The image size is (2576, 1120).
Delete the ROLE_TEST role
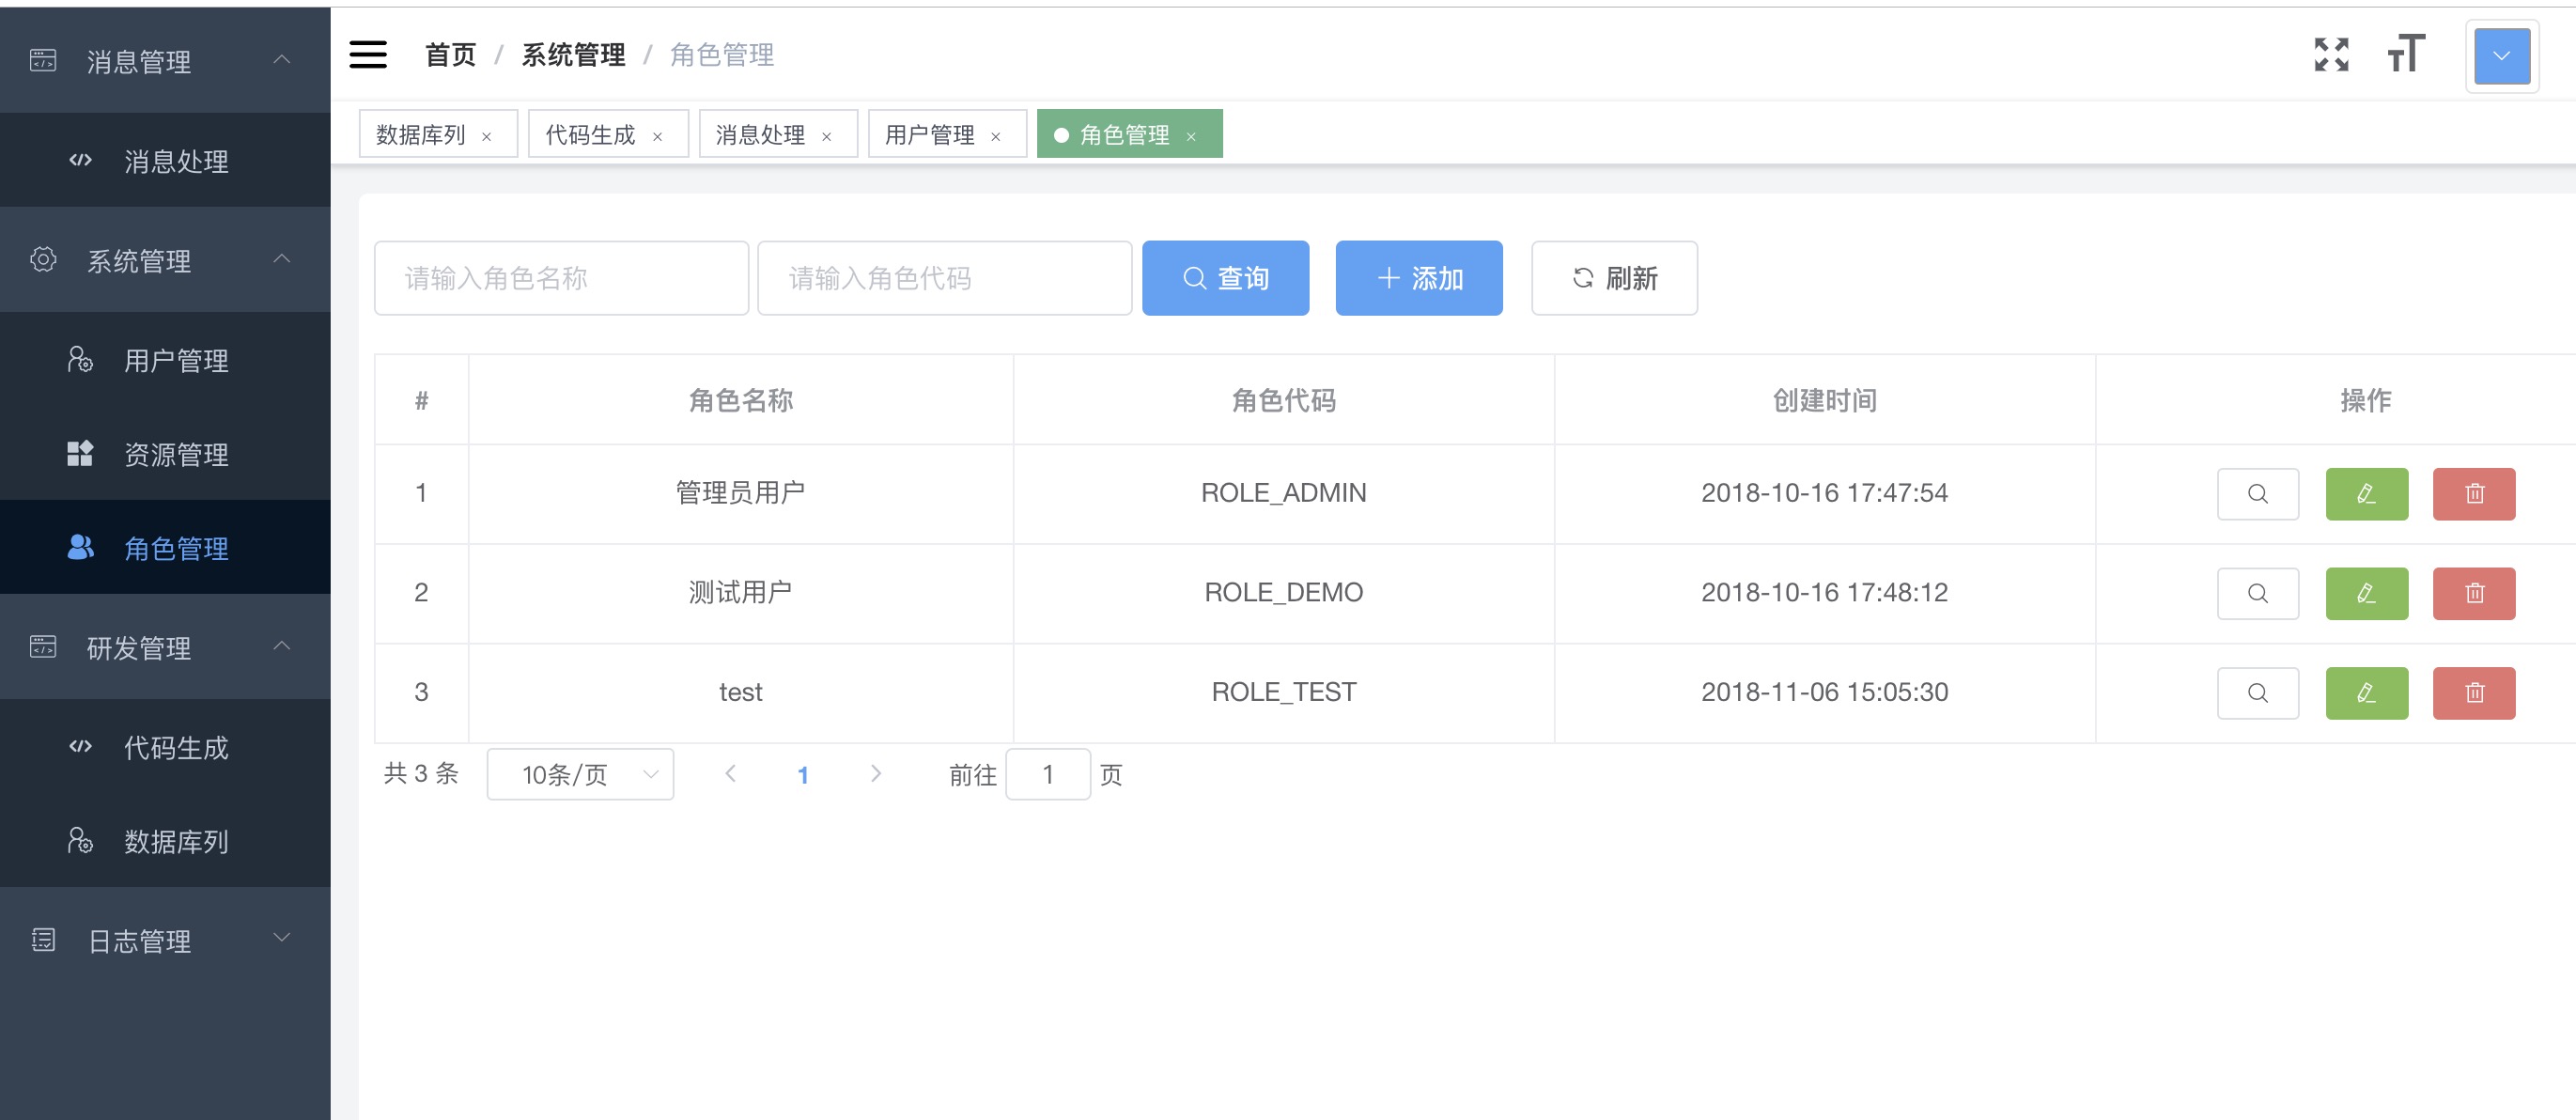point(2473,693)
